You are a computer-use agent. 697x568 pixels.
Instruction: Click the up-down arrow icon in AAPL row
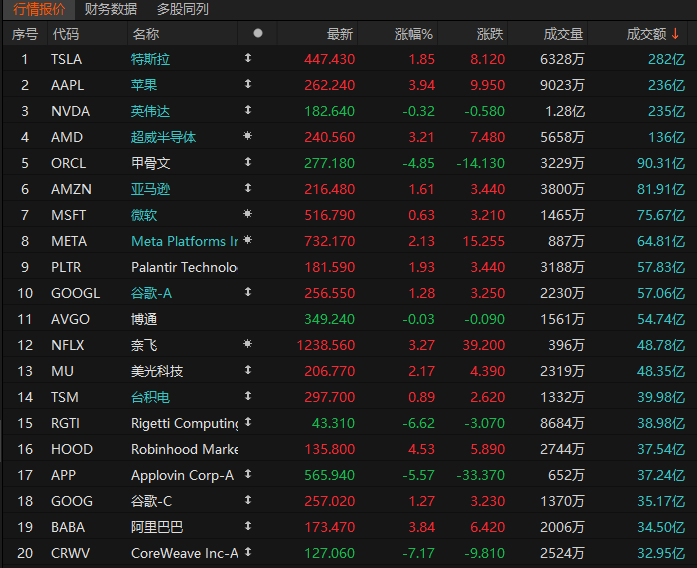click(x=248, y=84)
